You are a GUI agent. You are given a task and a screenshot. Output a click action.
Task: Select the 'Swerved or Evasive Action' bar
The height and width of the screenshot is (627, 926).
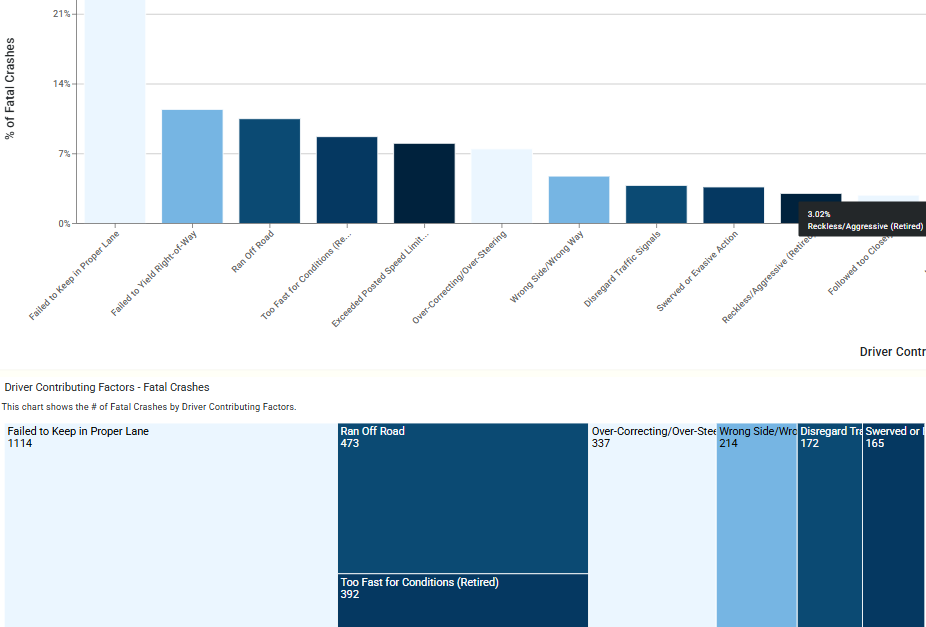[733, 205]
